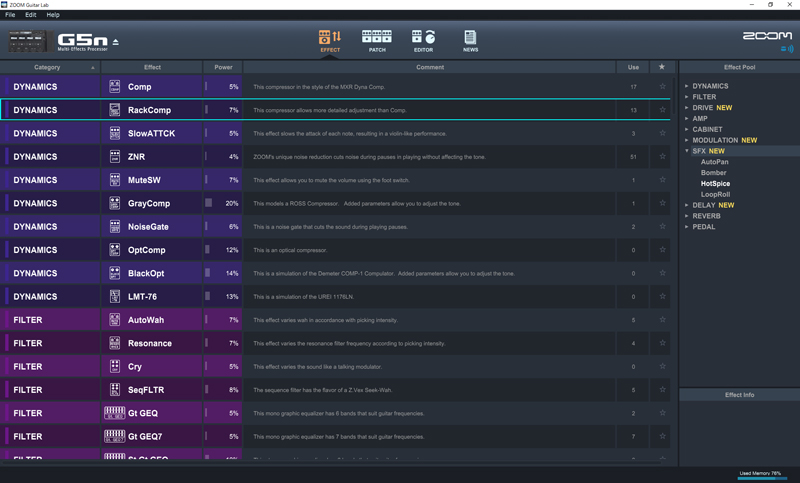
Task: Sort by favorite star column header
Action: click(662, 67)
